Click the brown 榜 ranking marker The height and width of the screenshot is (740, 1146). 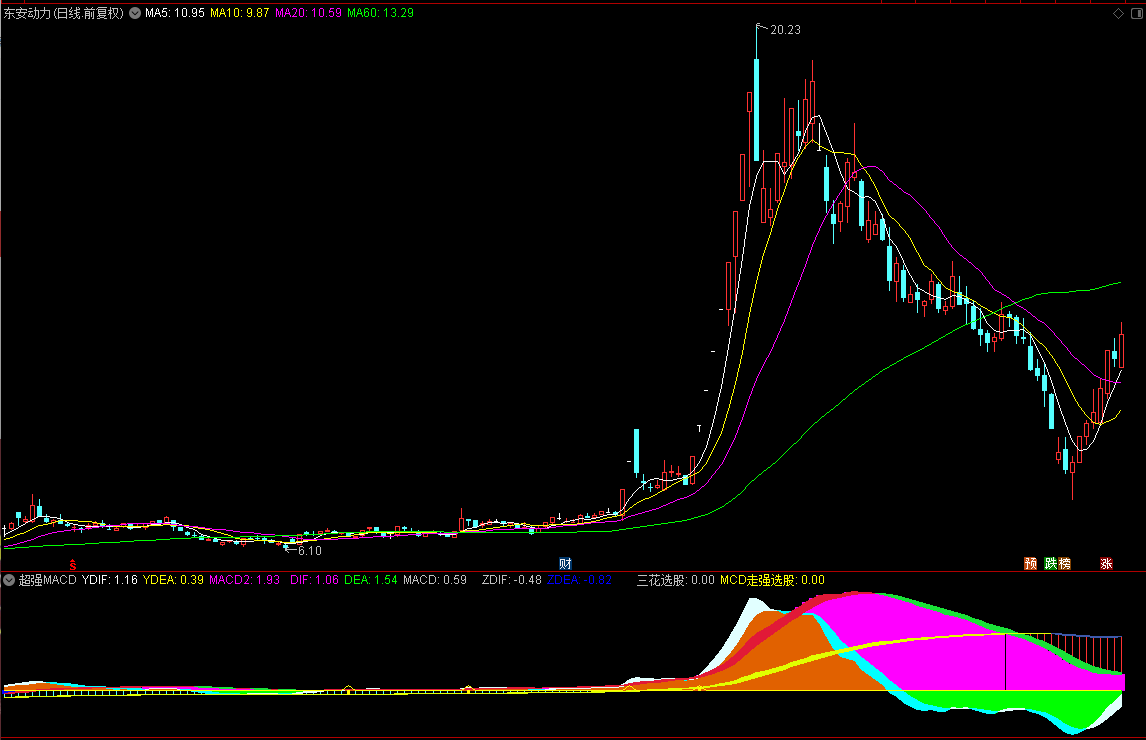tap(1064, 564)
